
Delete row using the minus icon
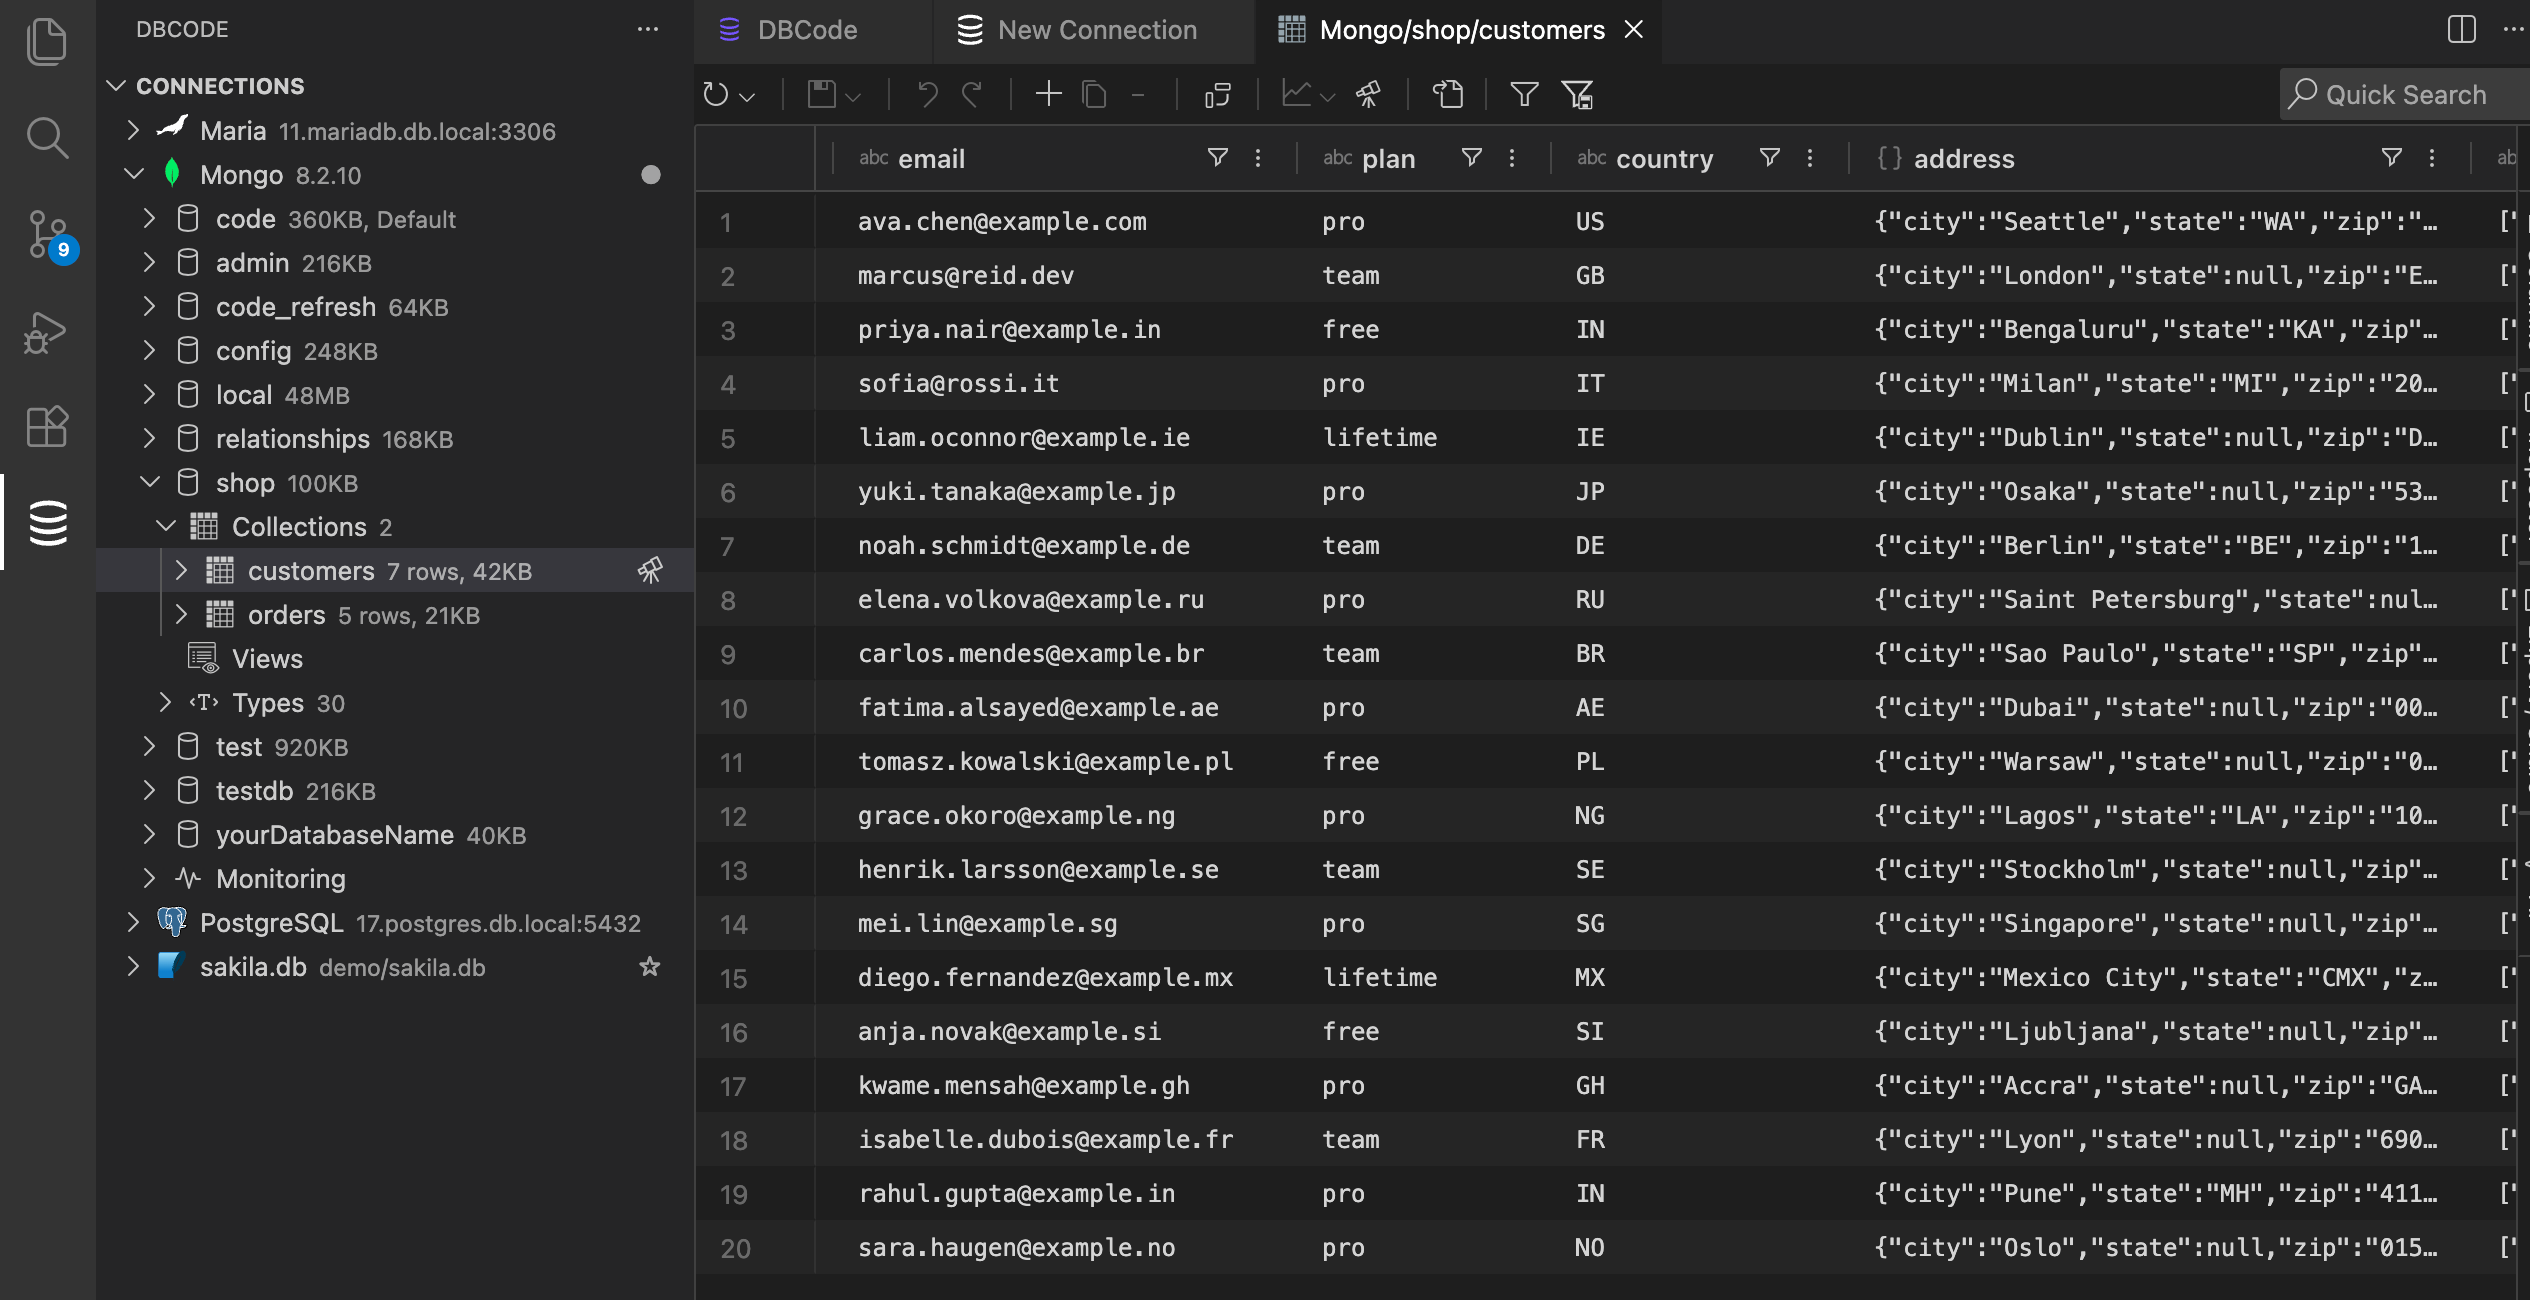[x=1138, y=95]
